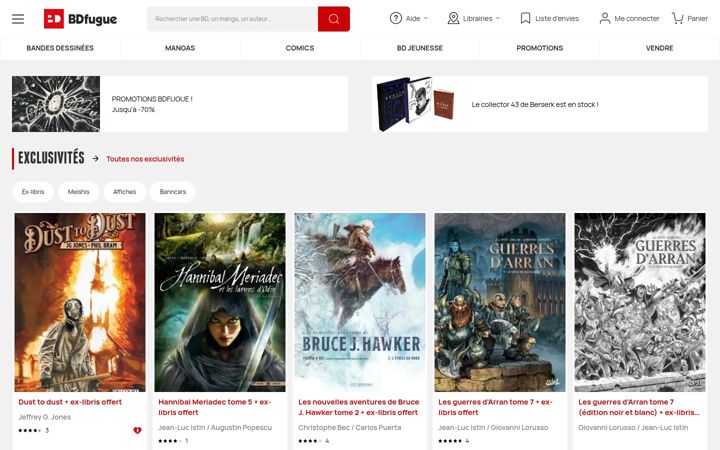Open the Berserk collector 43 banner text

(535, 104)
